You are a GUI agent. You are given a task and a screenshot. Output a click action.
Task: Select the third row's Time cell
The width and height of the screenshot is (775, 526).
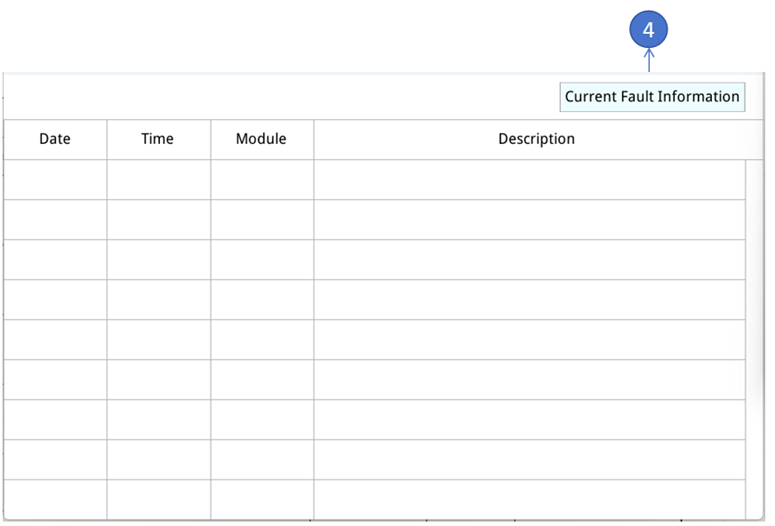click(158, 260)
